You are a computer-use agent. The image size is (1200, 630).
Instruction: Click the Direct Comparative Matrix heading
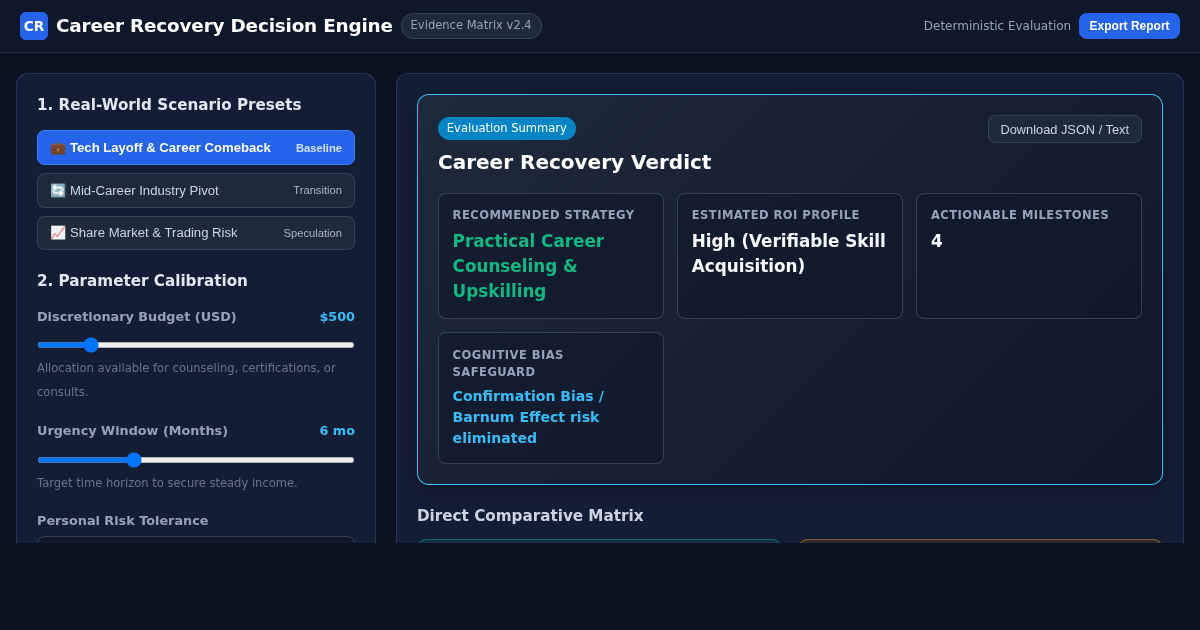point(530,516)
